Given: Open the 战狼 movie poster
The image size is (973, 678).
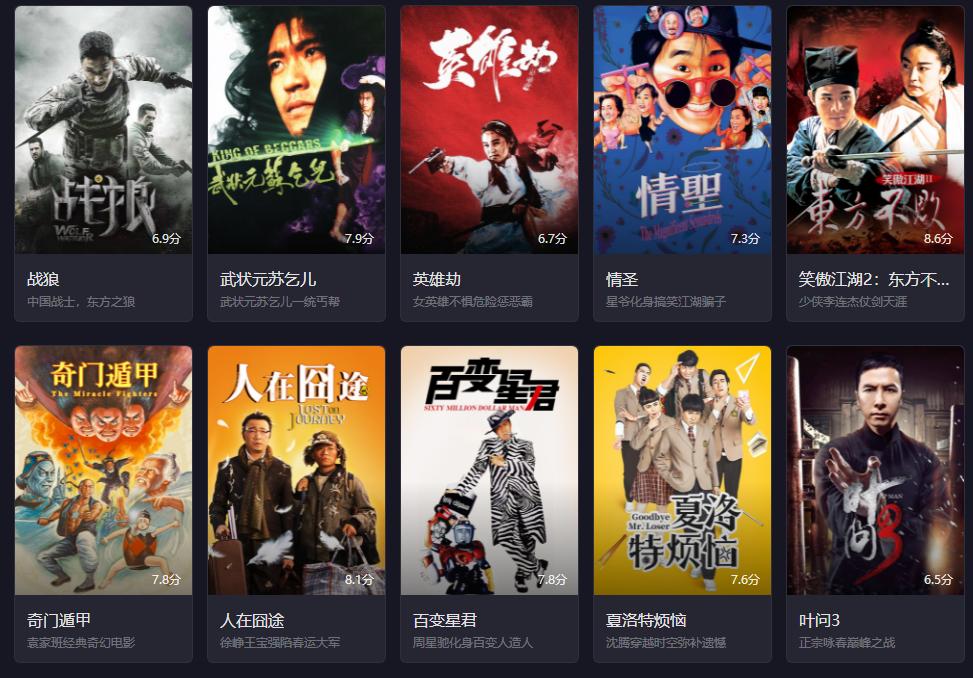Looking at the screenshot, I should (104, 130).
